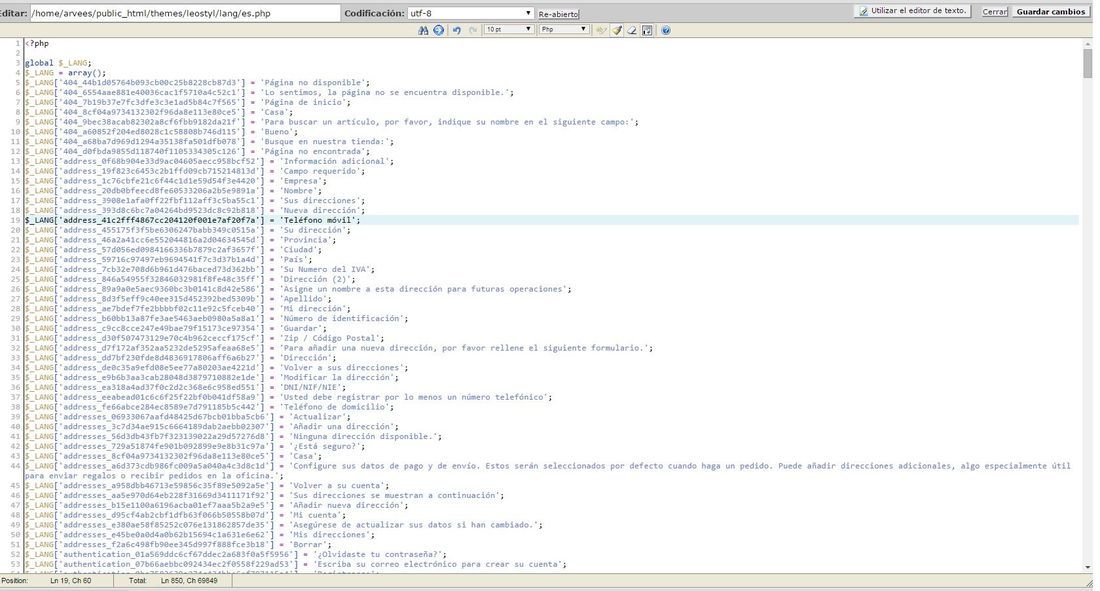
Task: Click Guardar cambios to save
Action: 1050,12
